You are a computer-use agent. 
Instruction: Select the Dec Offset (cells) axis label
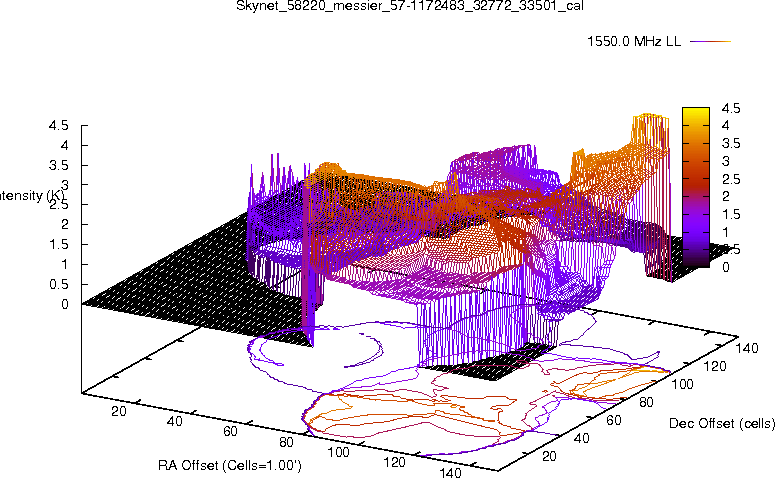(x=722, y=423)
